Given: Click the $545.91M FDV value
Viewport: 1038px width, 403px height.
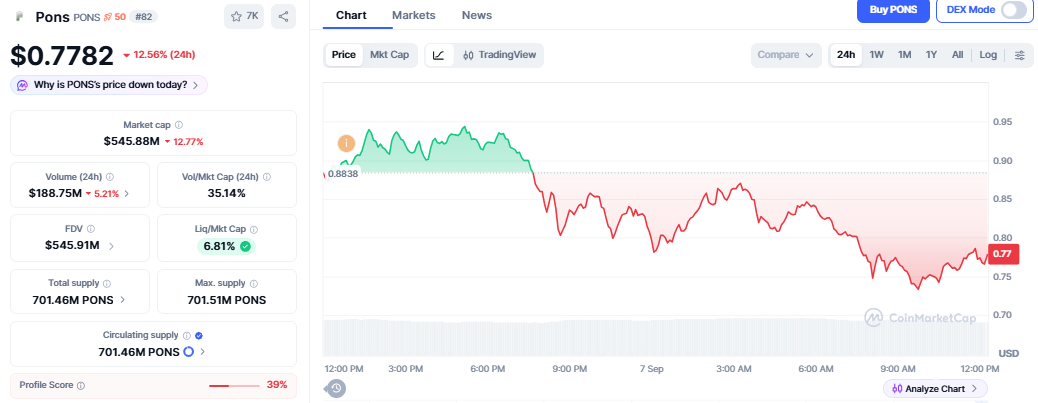Looking at the screenshot, I should click(x=72, y=246).
